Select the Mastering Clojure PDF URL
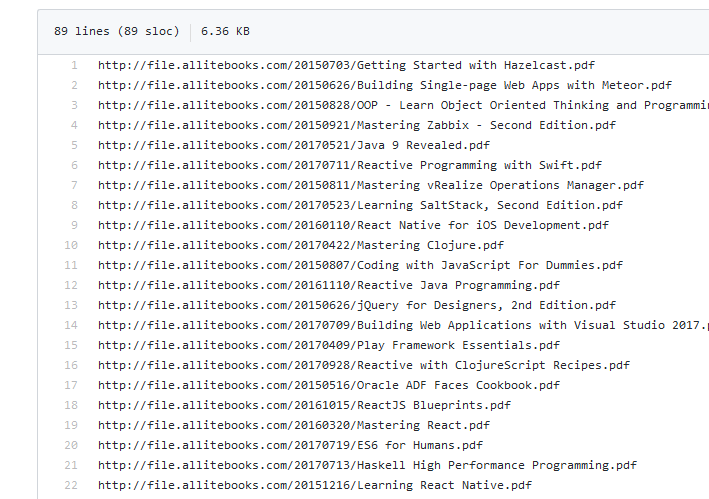The width and height of the screenshot is (709, 499). tap(300, 245)
